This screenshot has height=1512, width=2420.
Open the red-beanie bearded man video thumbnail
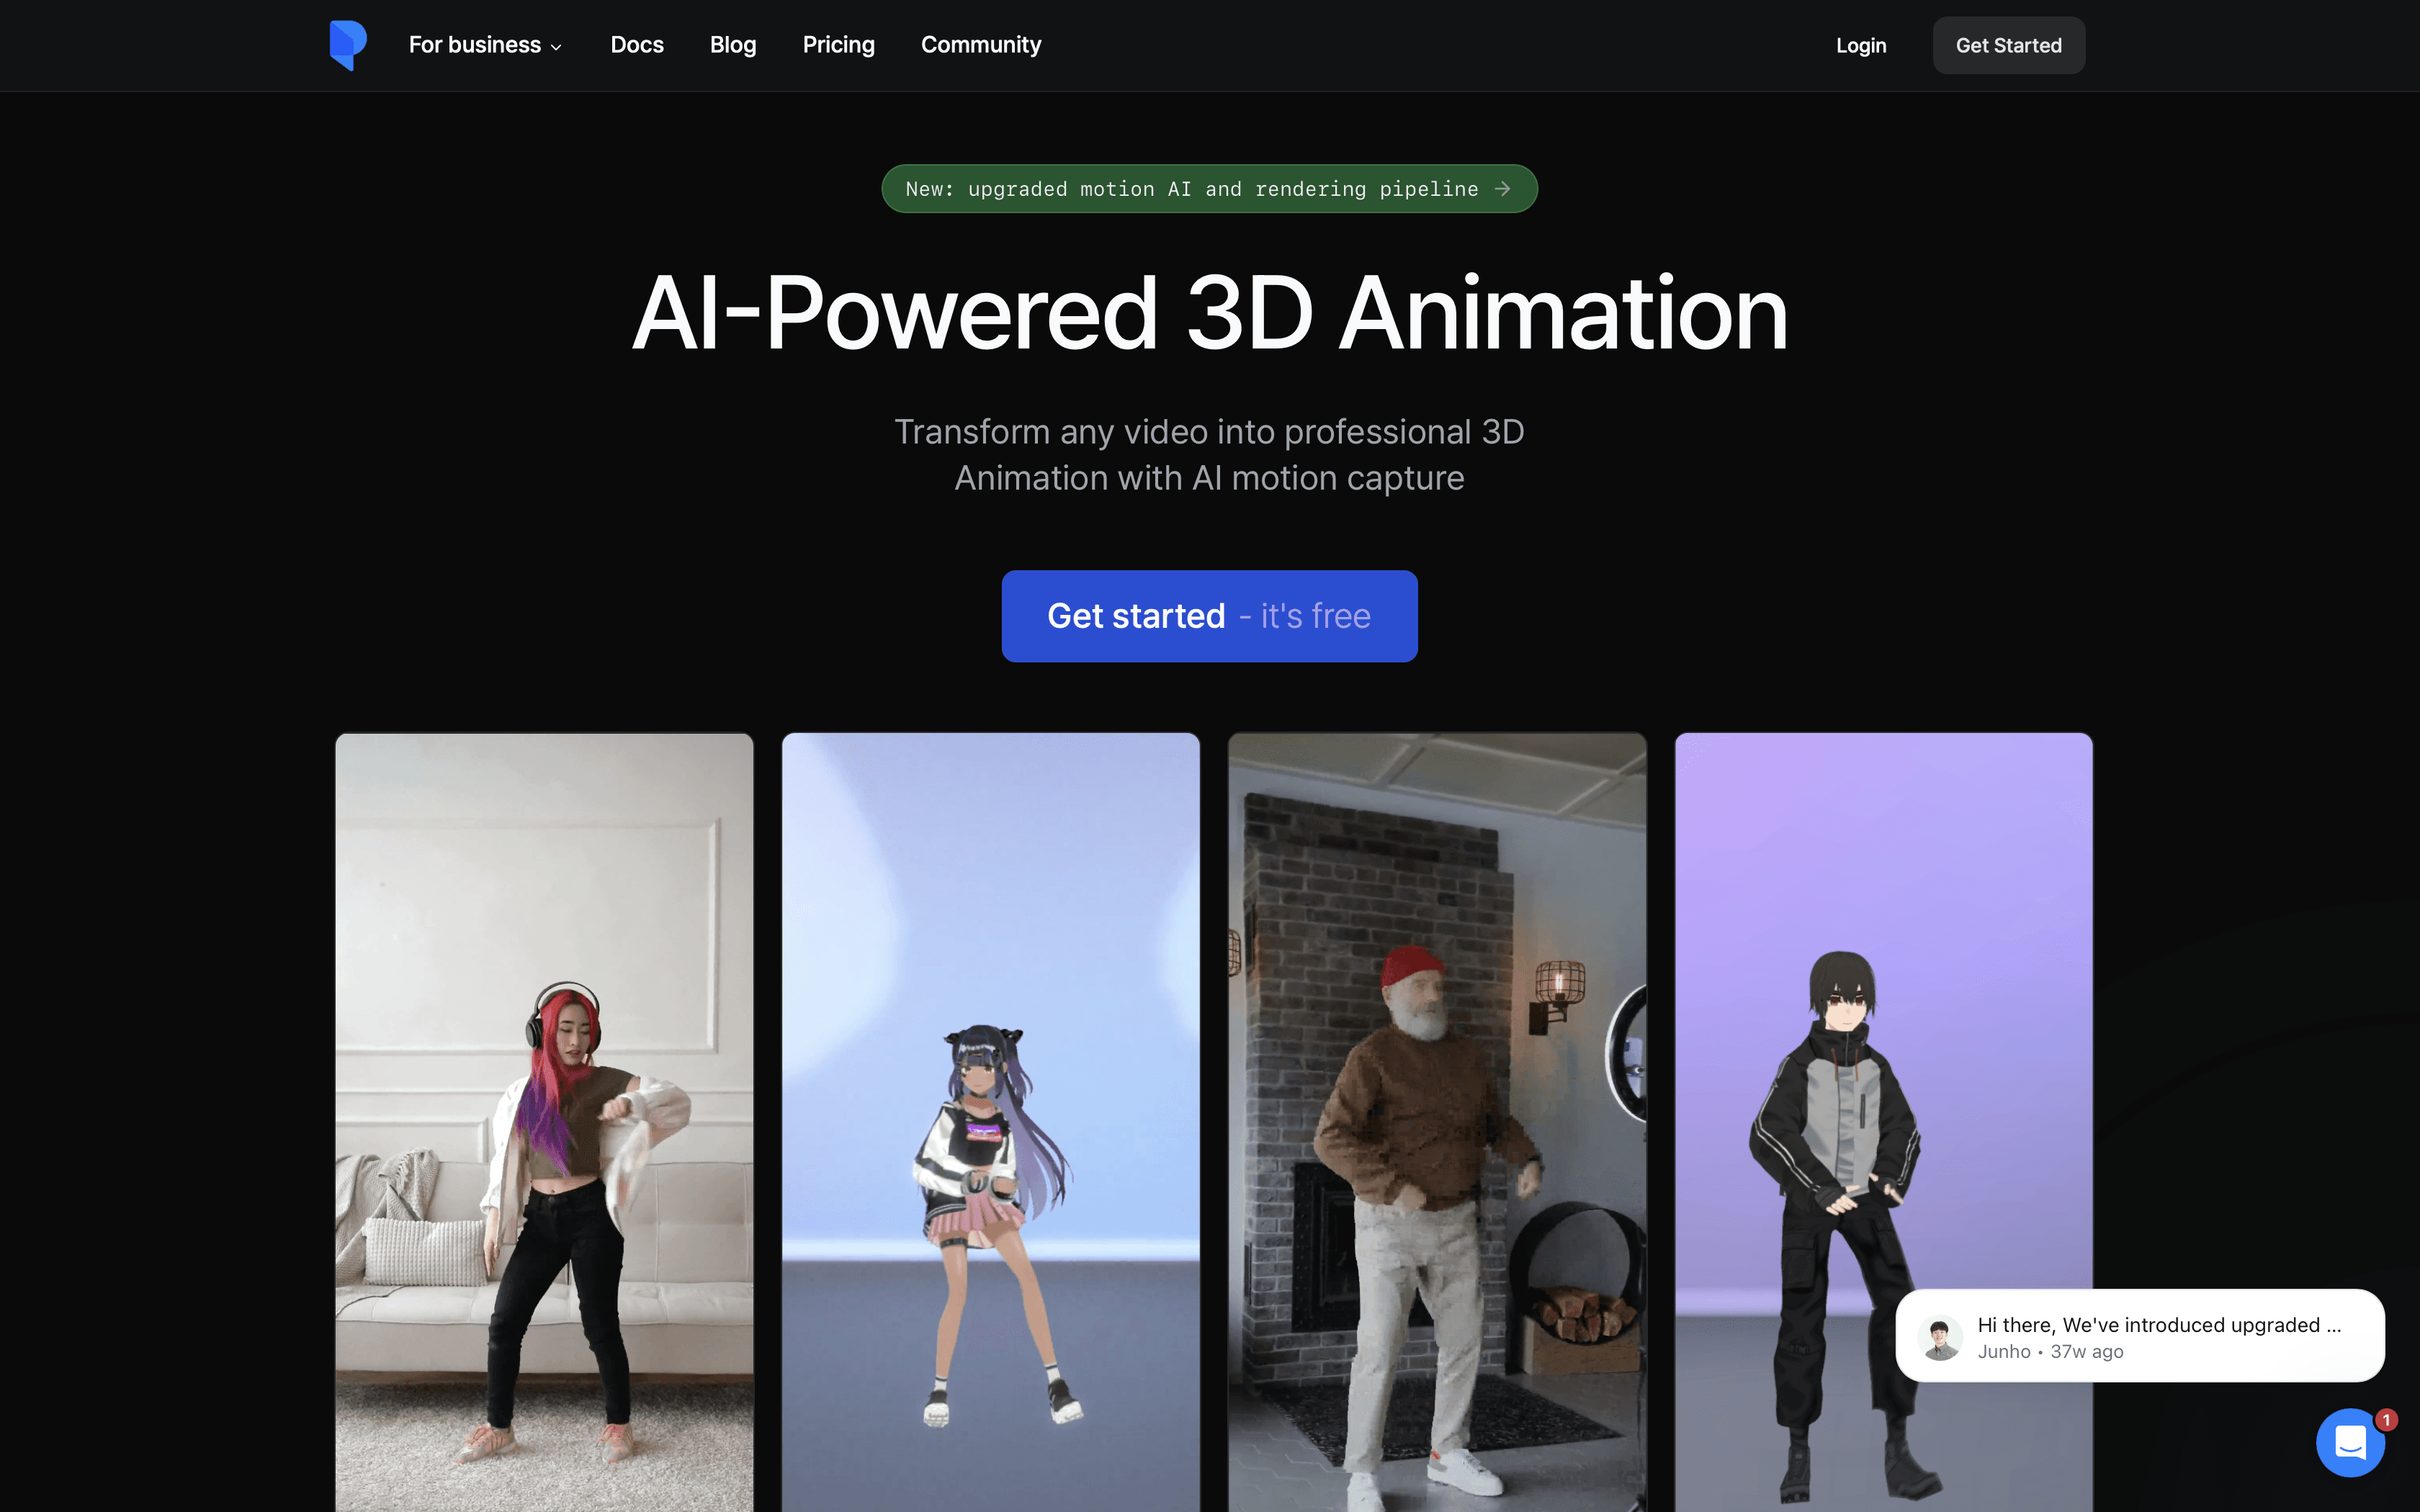click(x=1437, y=1122)
